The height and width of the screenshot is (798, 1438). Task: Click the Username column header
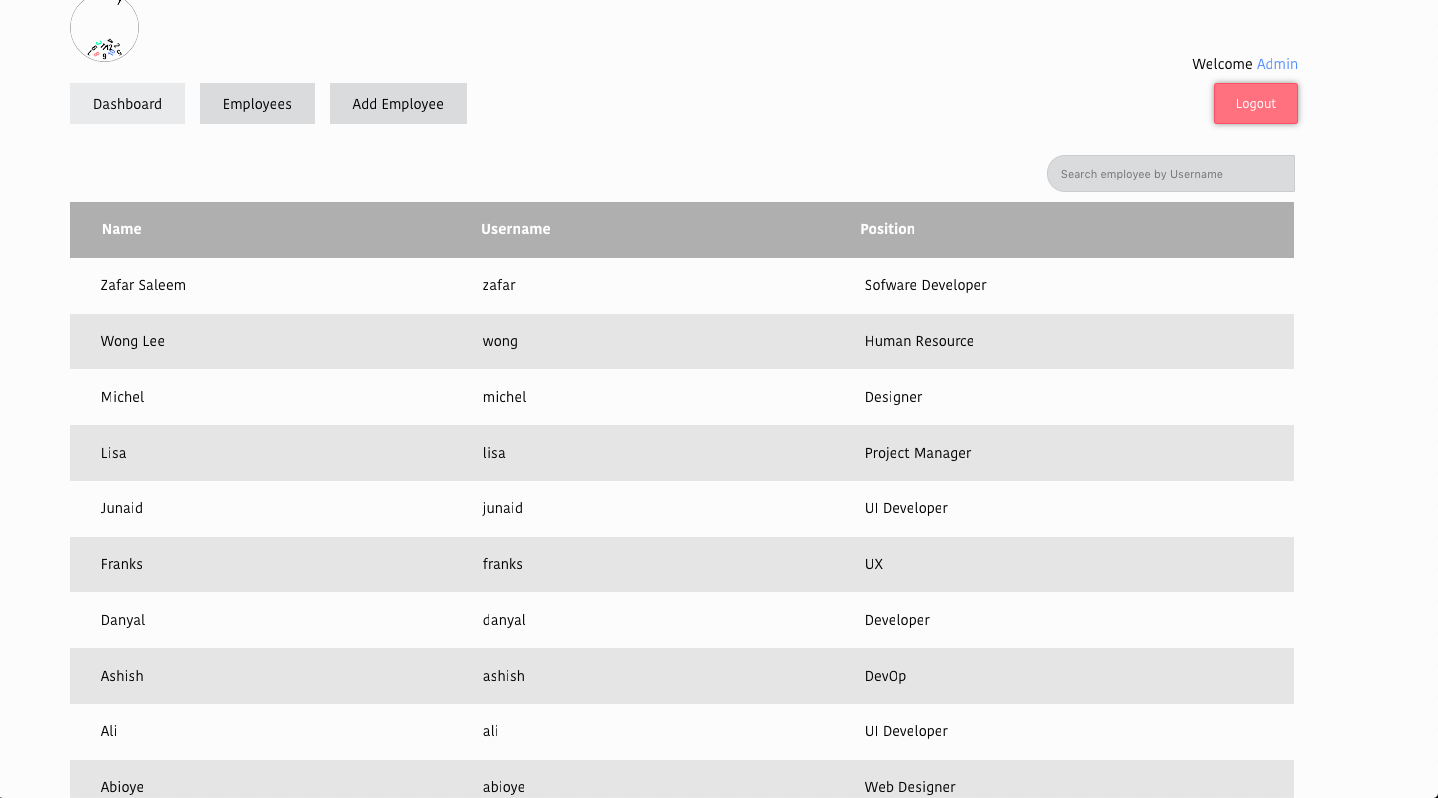coord(515,229)
